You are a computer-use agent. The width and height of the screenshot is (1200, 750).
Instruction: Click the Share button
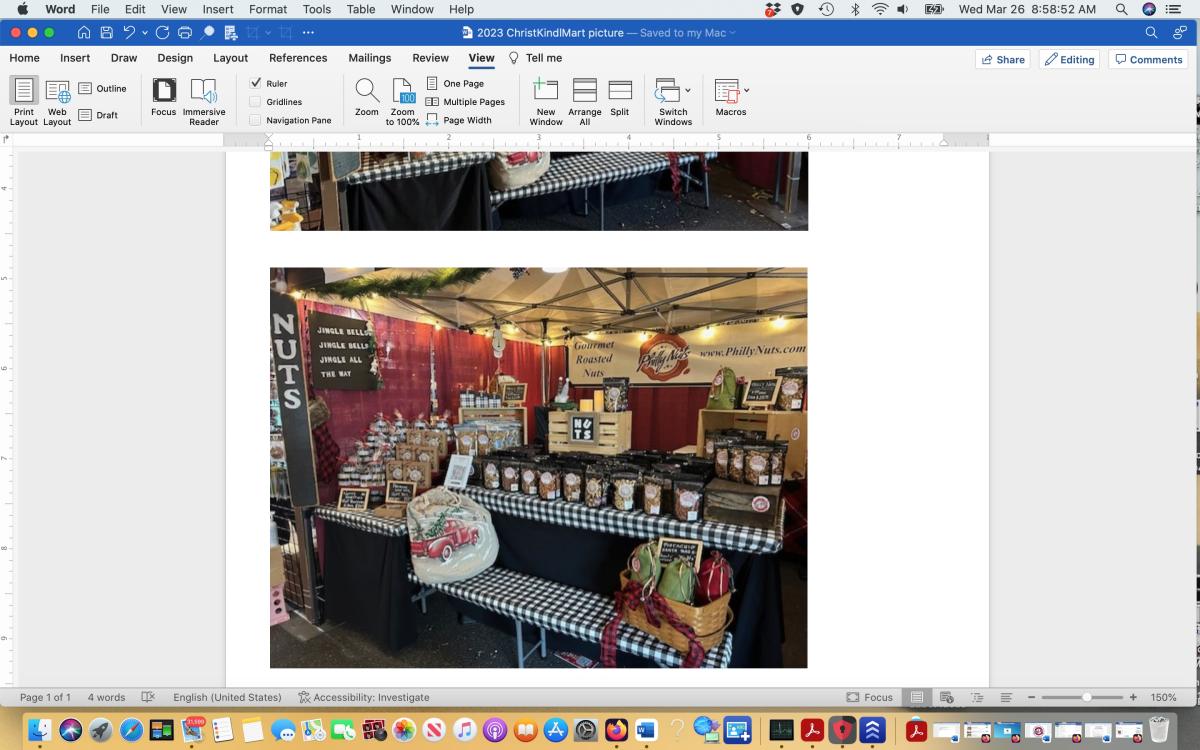1003,59
